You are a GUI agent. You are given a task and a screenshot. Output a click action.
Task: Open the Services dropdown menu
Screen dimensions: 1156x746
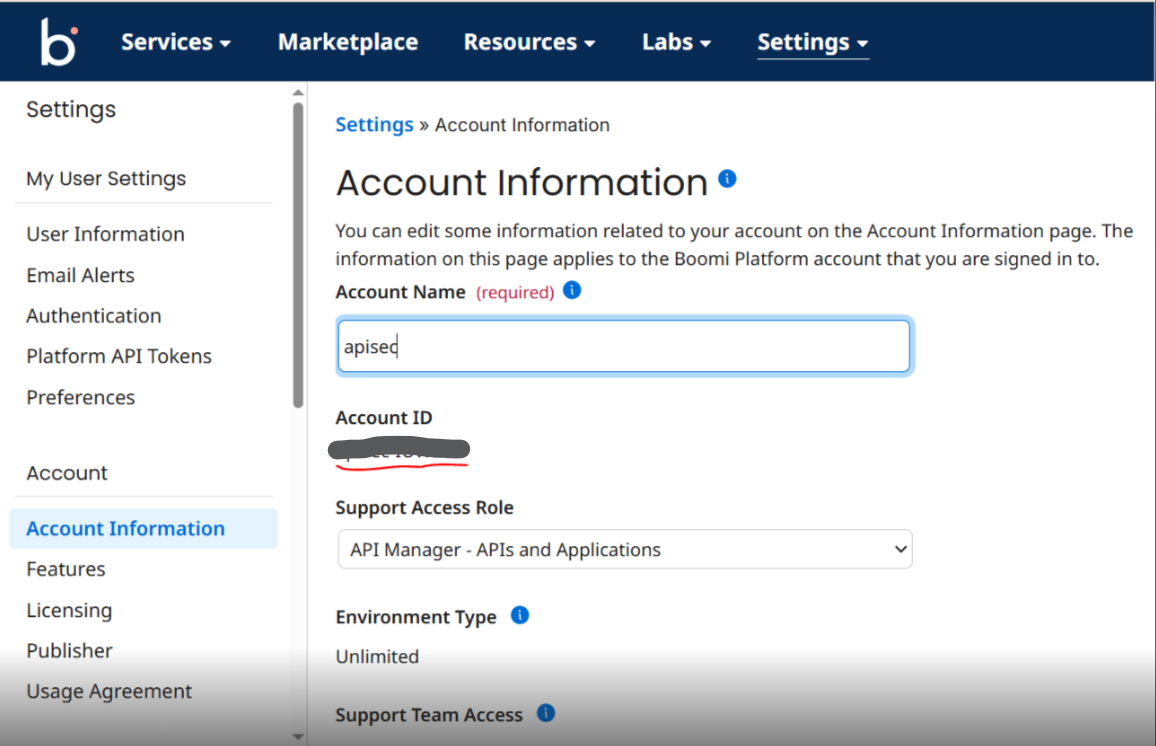point(176,42)
